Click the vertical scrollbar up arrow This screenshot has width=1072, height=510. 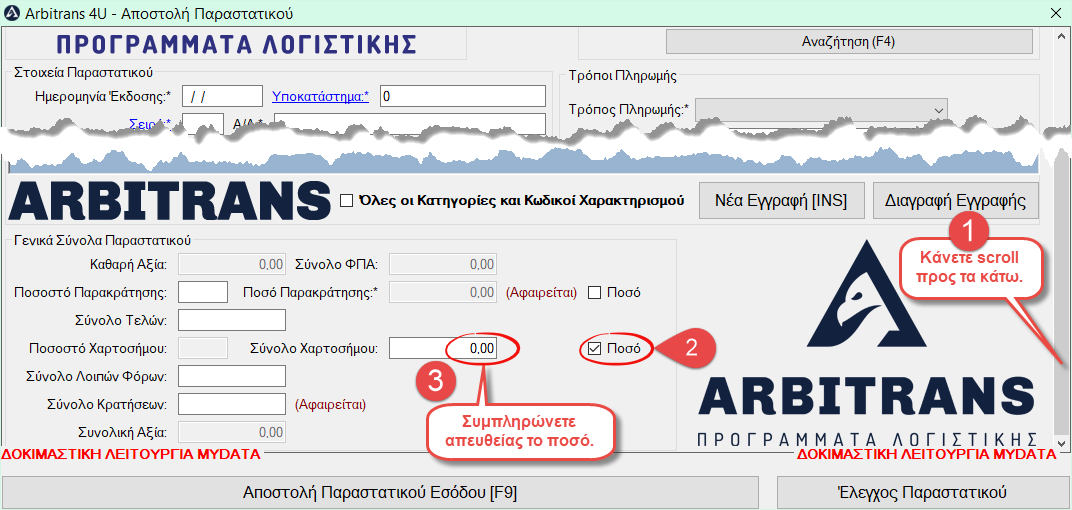(x=1062, y=36)
